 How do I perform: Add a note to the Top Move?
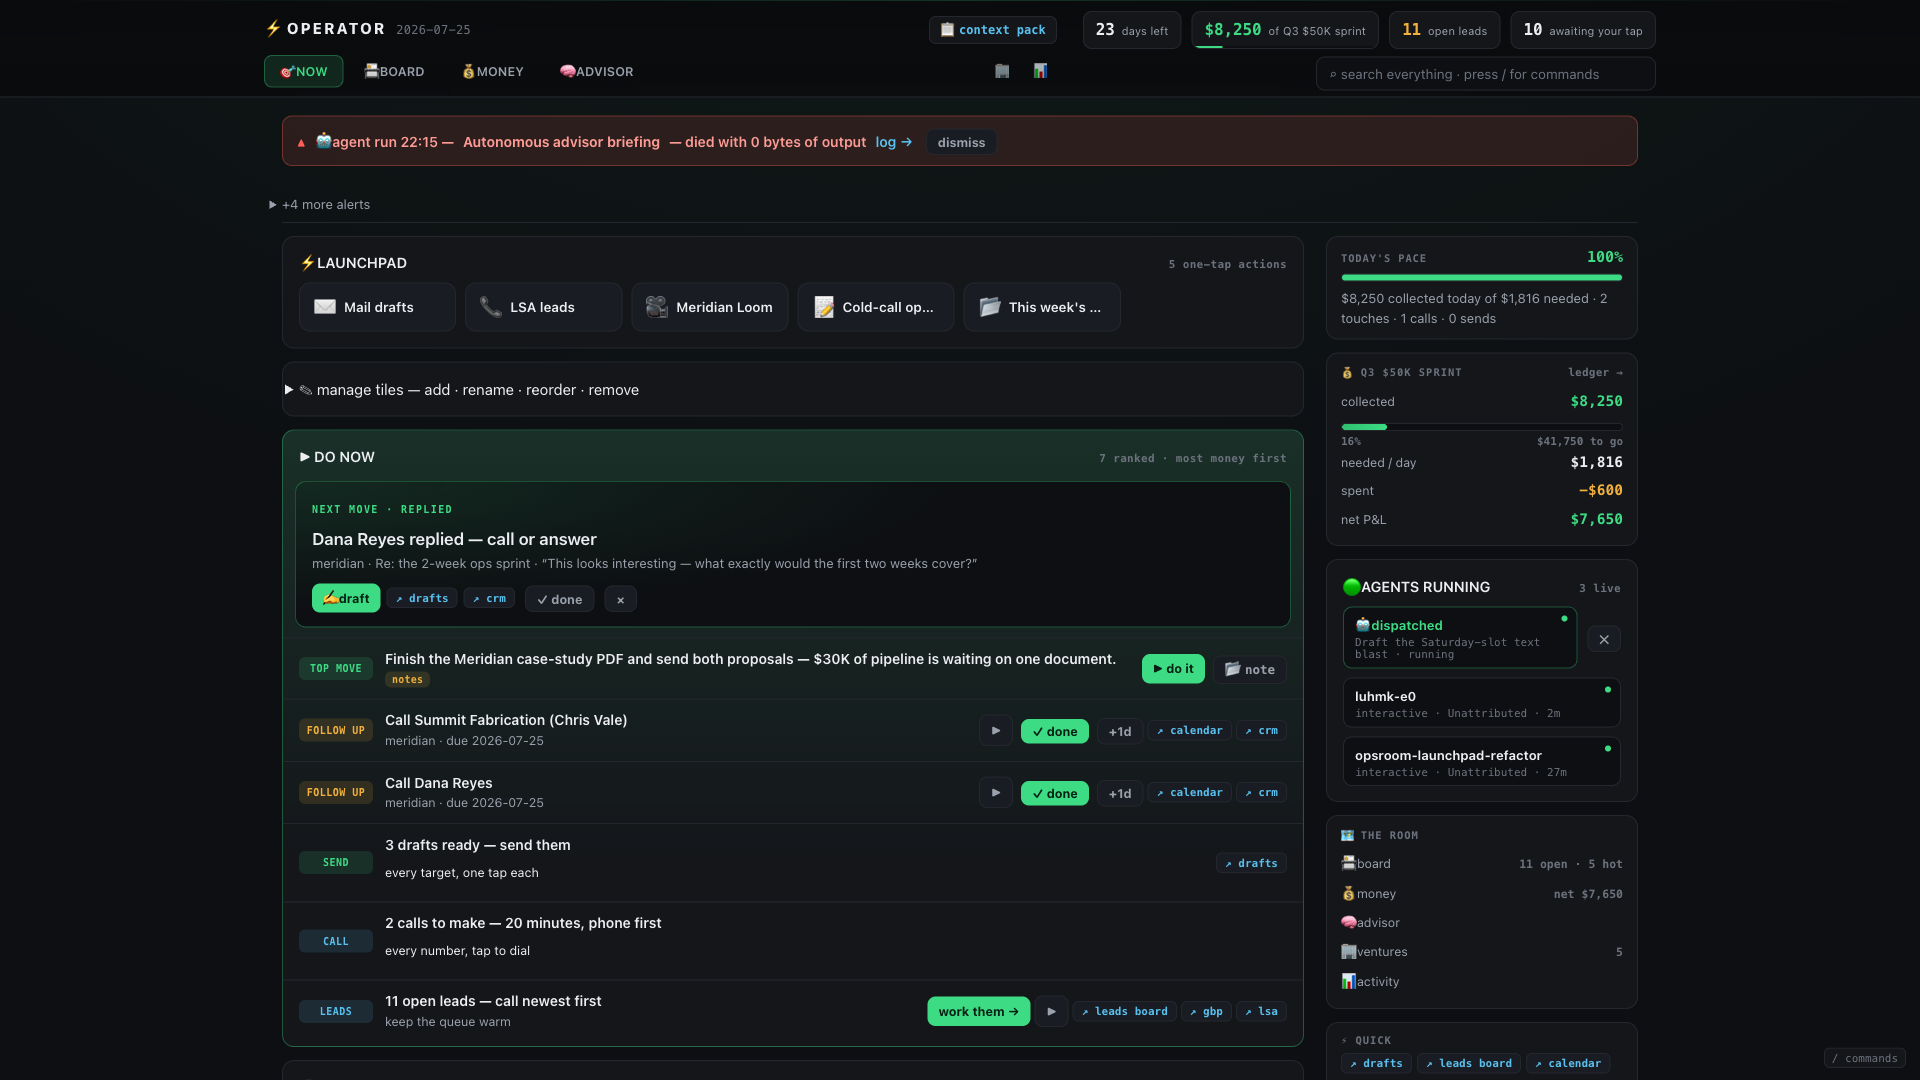(1250, 669)
